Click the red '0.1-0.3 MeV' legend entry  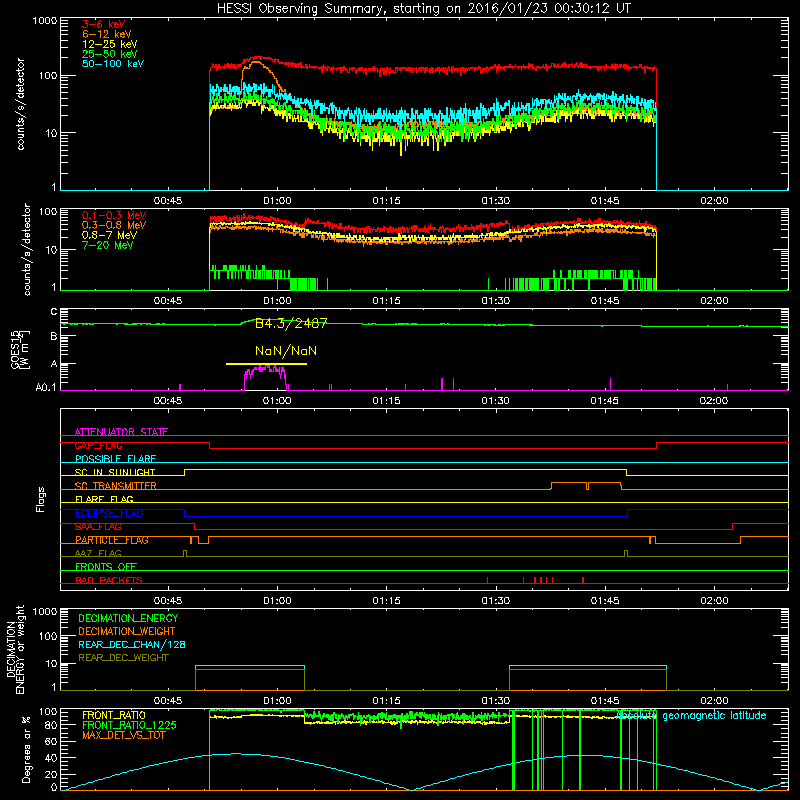(114, 215)
